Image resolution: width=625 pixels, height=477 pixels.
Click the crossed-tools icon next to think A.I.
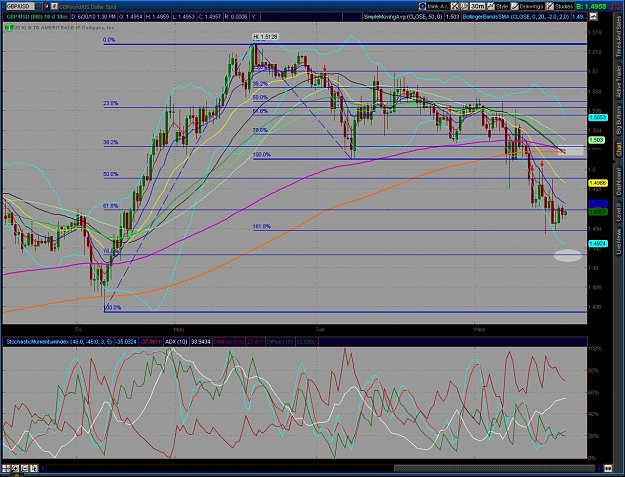(455, 6)
